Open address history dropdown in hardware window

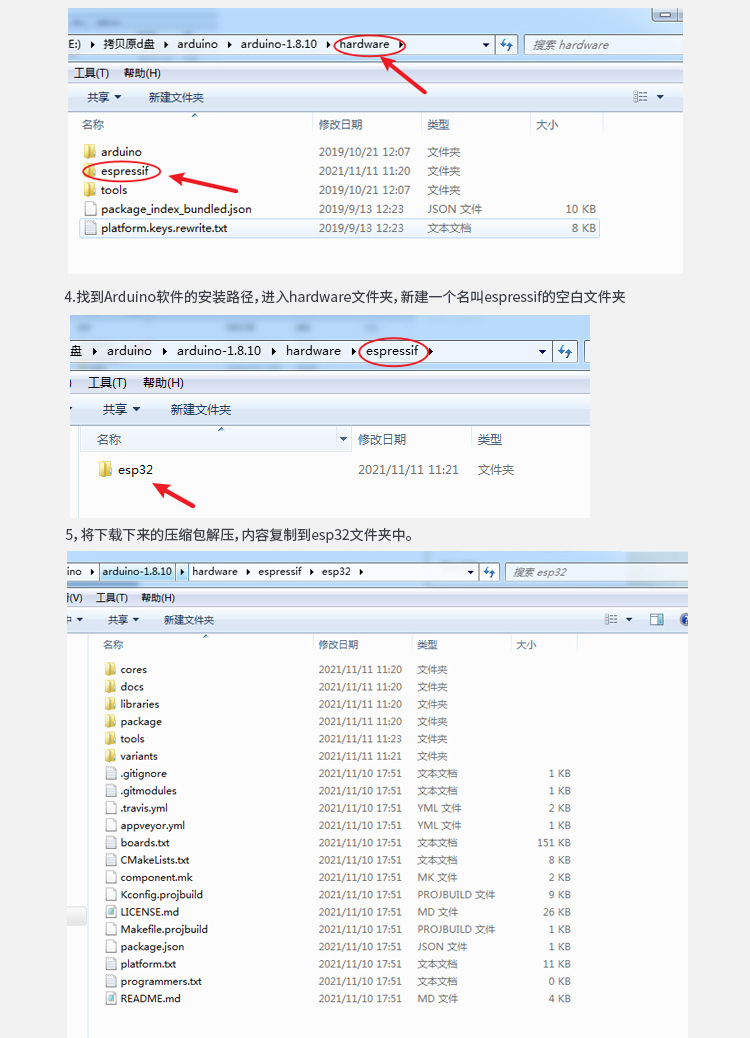[x=486, y=44]
